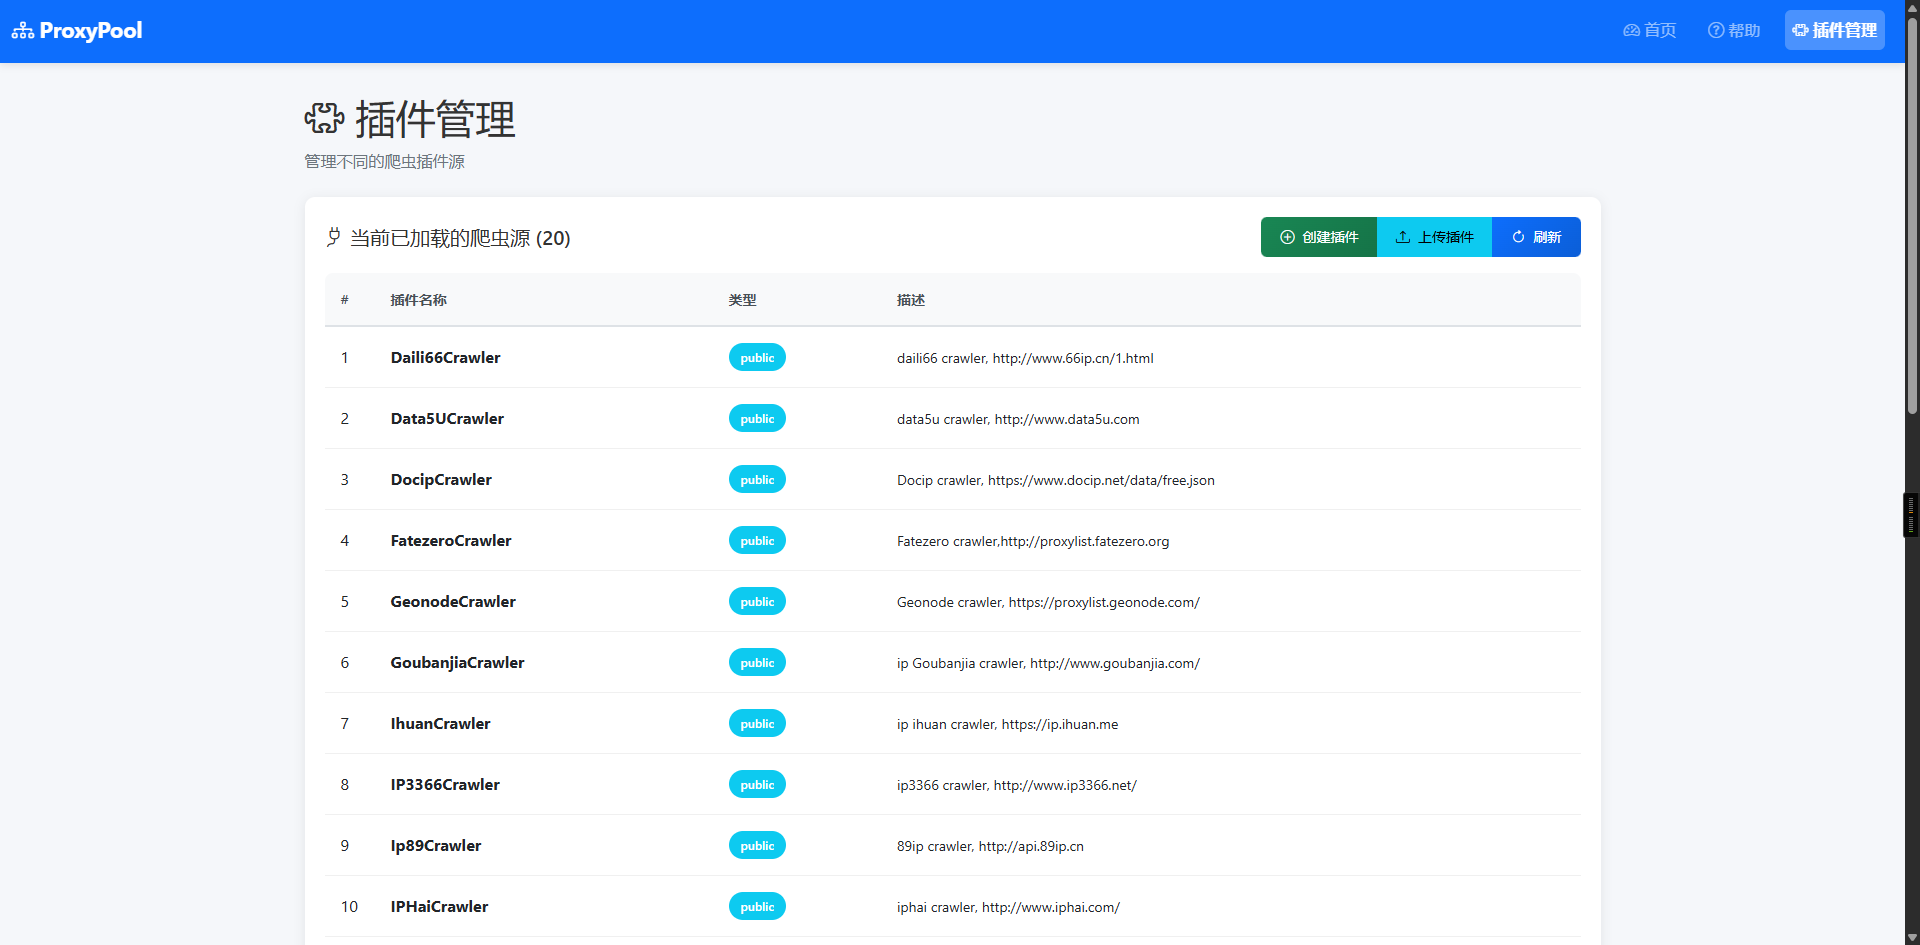
Task: Select the Daili66Crawler plugin name
Action: pos(446,358)
